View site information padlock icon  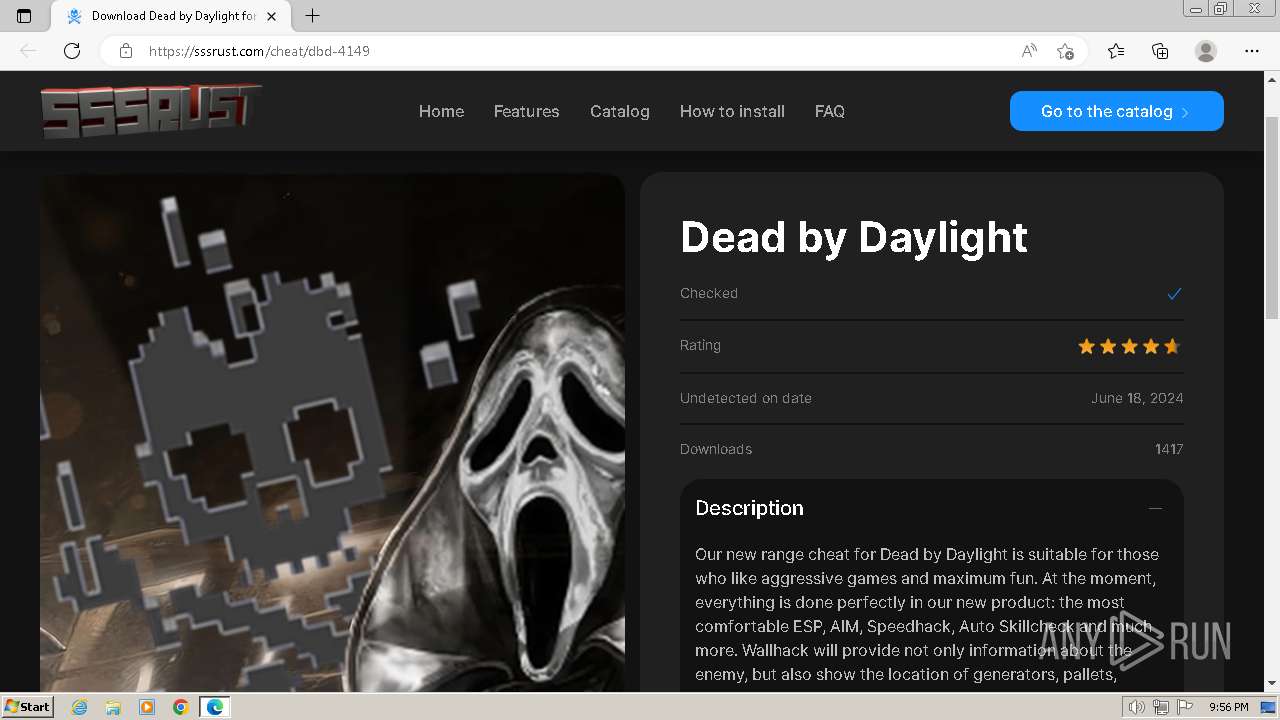click(x=125, y=51)
